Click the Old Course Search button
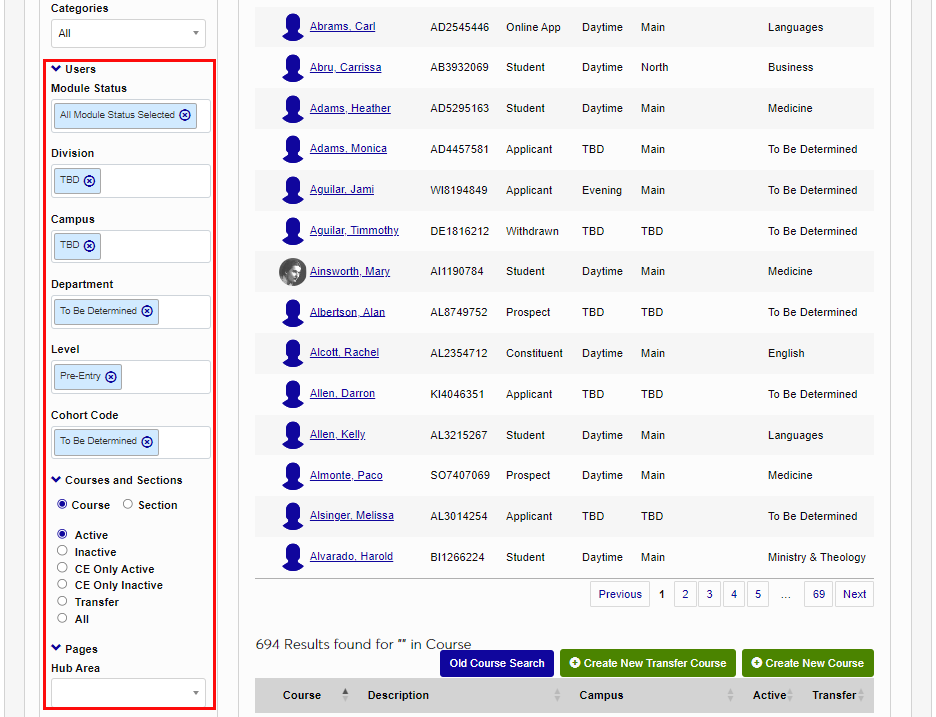The width and height of the screenshot is (936, 717). 496,663
